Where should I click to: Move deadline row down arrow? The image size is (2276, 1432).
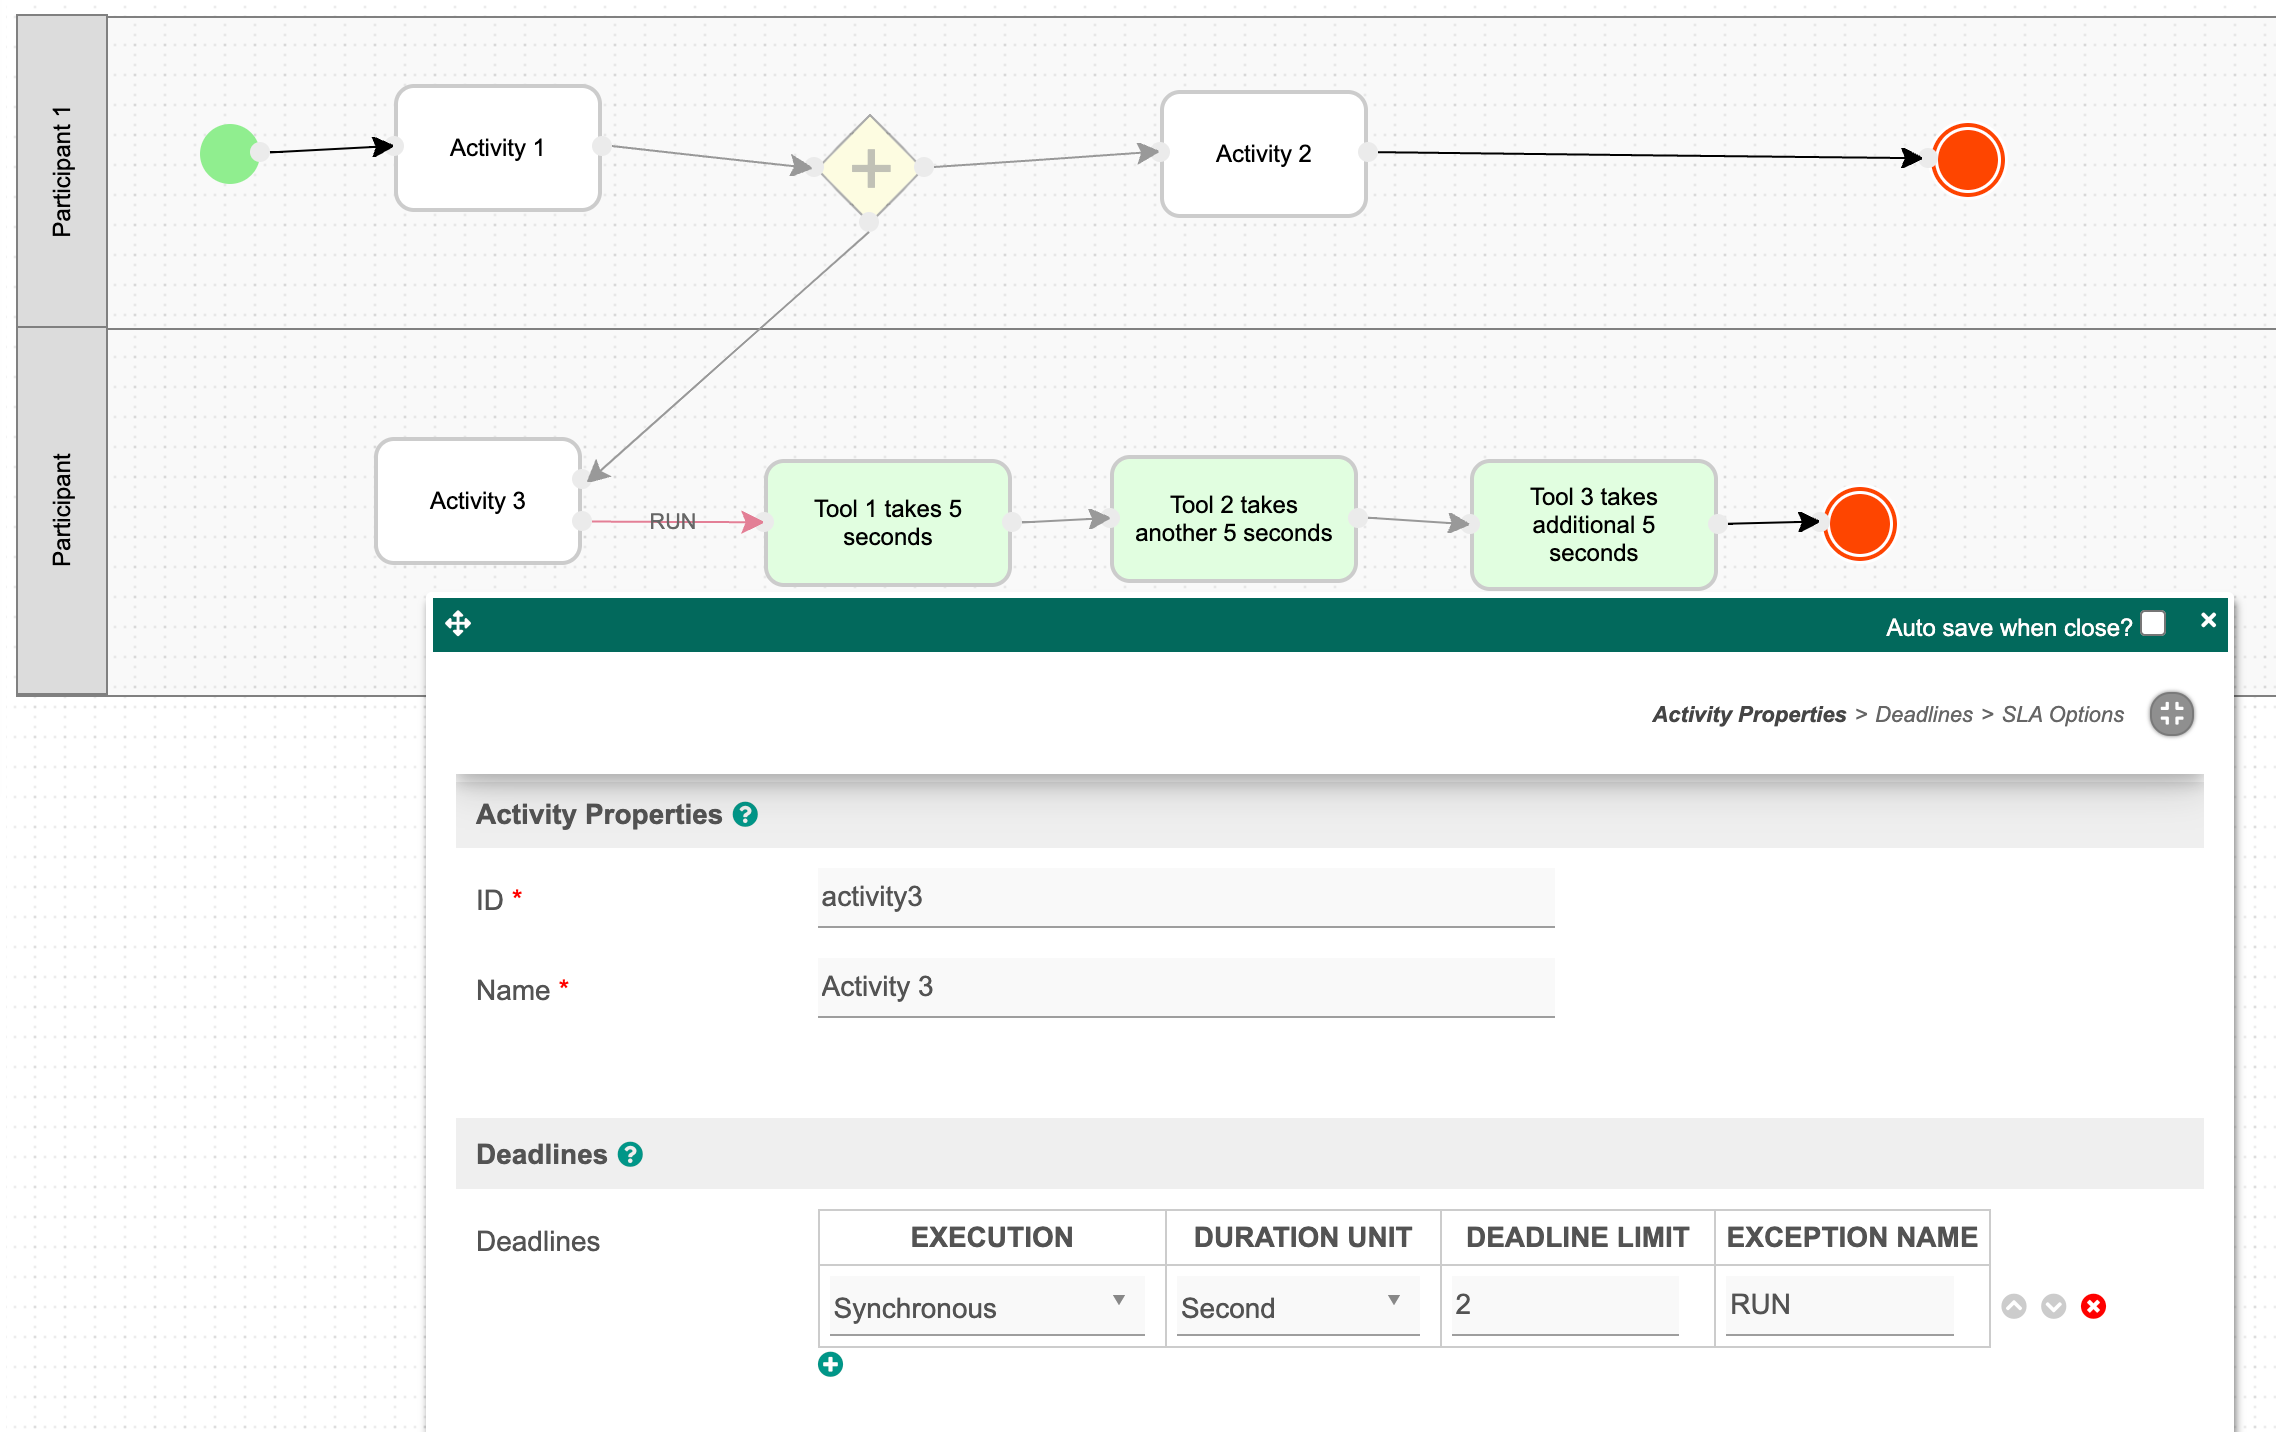click(x=2053, y=1306)
